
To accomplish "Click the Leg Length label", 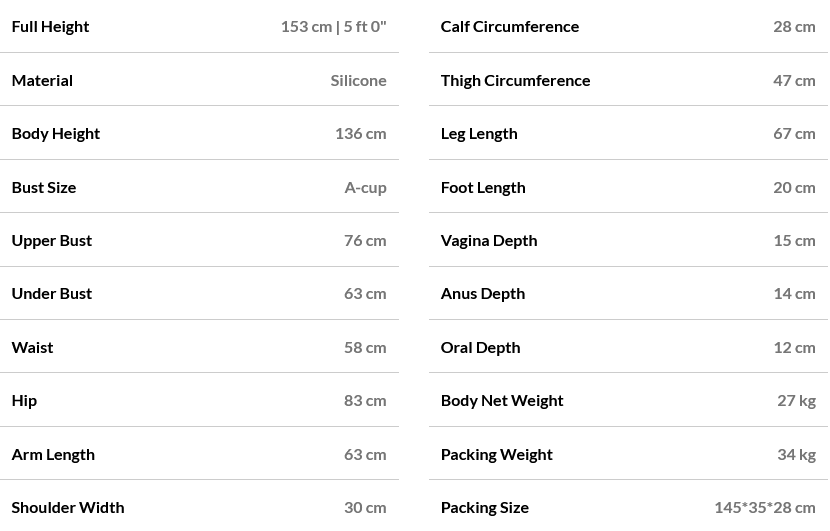I will point(479,133).
